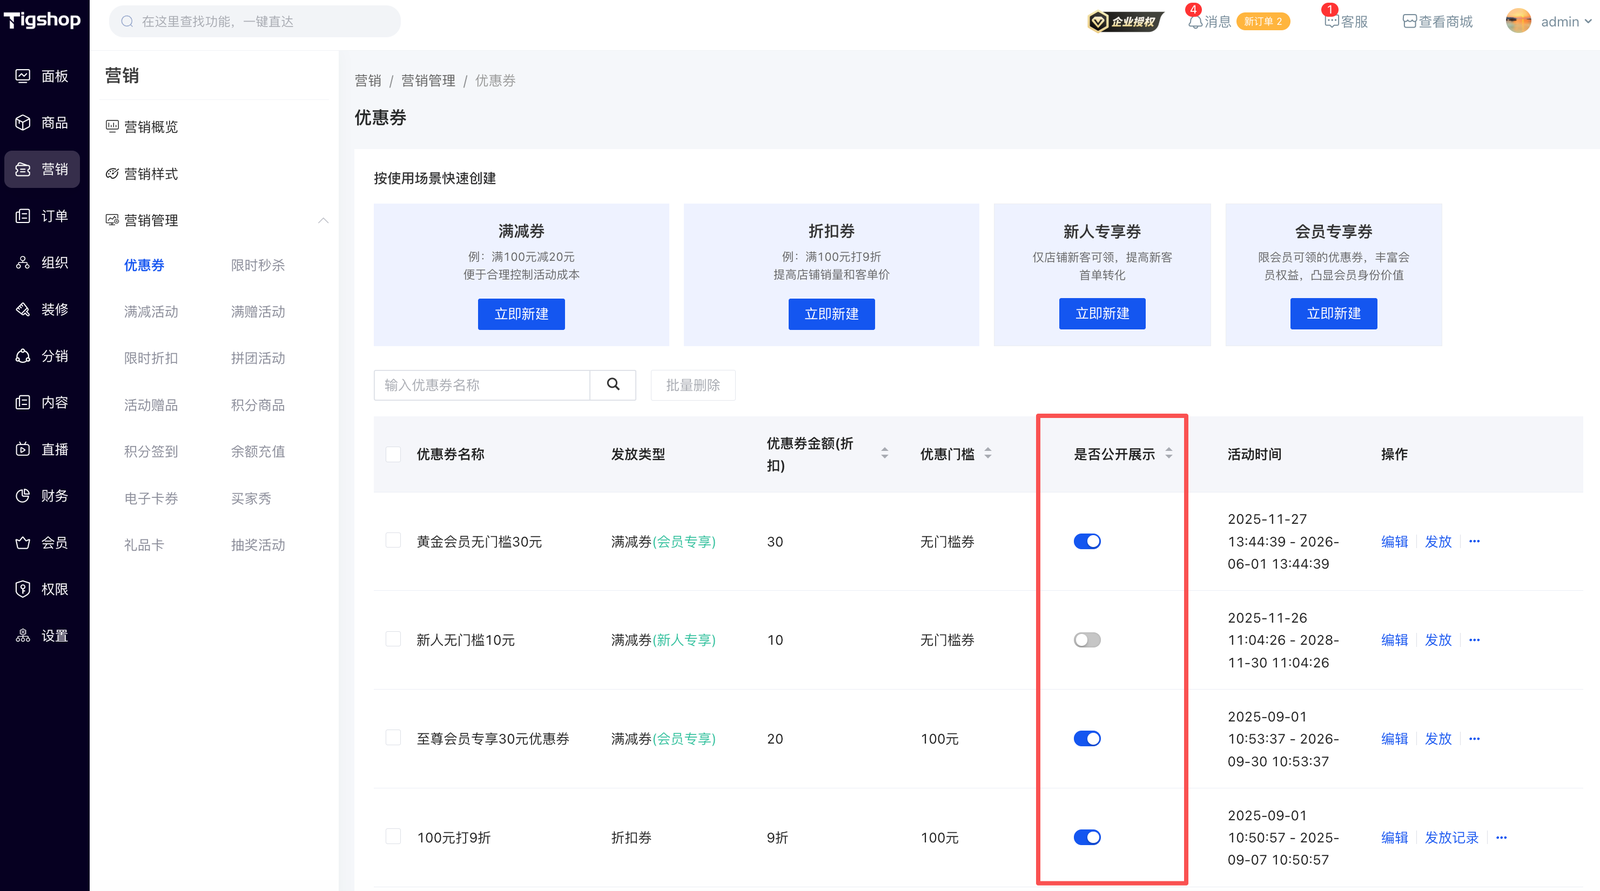Select 营销概览 in the marketing menu
This screenshot has height=891, width=1600.
click(x=150, y=127)
